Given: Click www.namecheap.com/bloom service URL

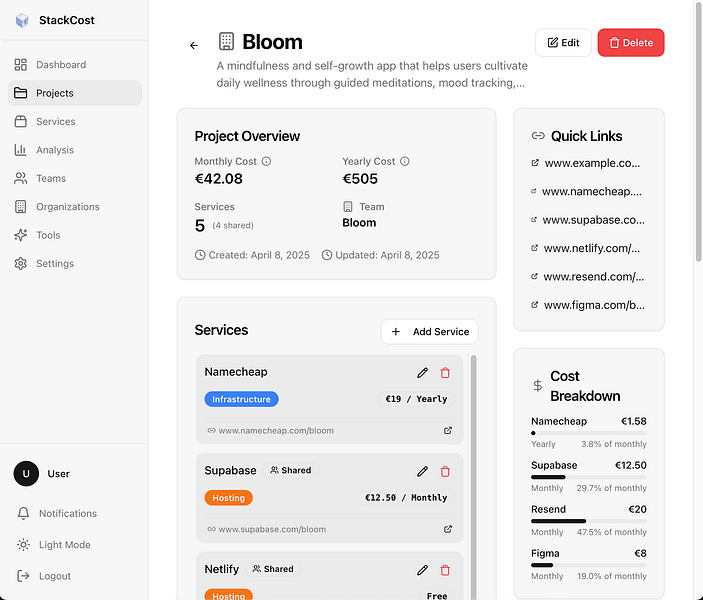Looking at the screenshot, I should click(276, 430).
